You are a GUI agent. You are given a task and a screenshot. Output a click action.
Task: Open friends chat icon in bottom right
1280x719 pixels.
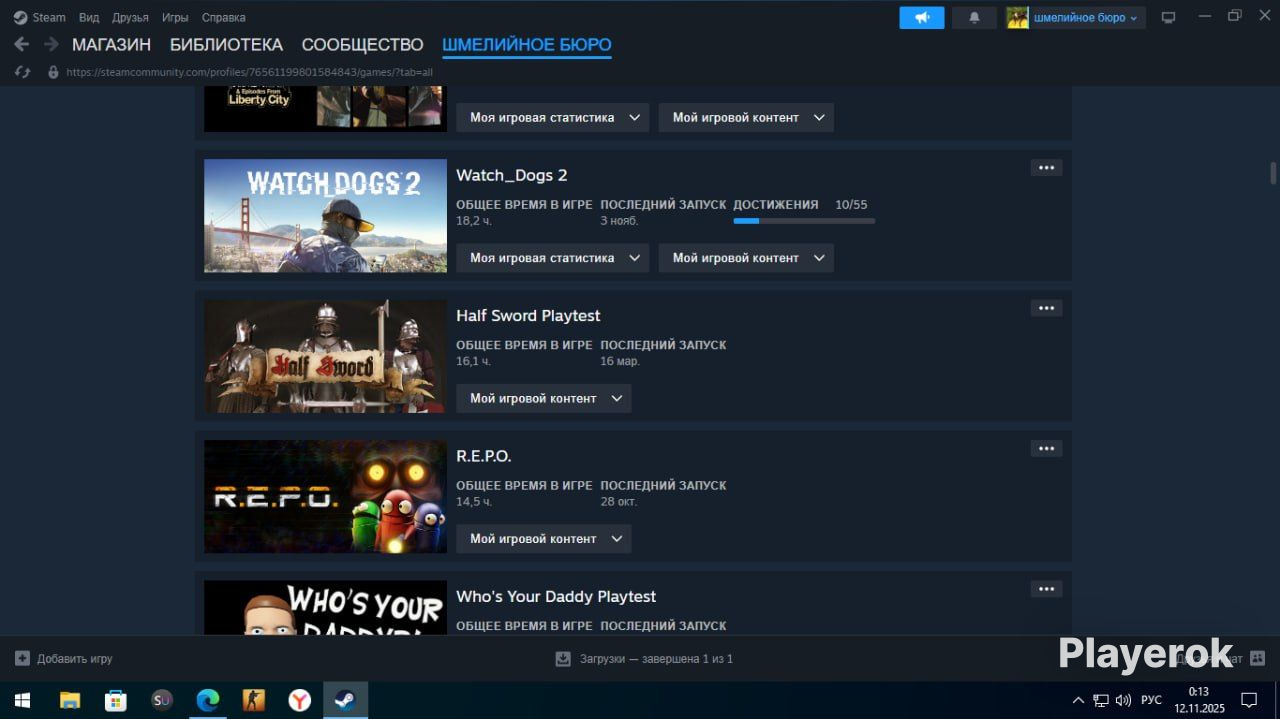click(x=1257, y=658)
